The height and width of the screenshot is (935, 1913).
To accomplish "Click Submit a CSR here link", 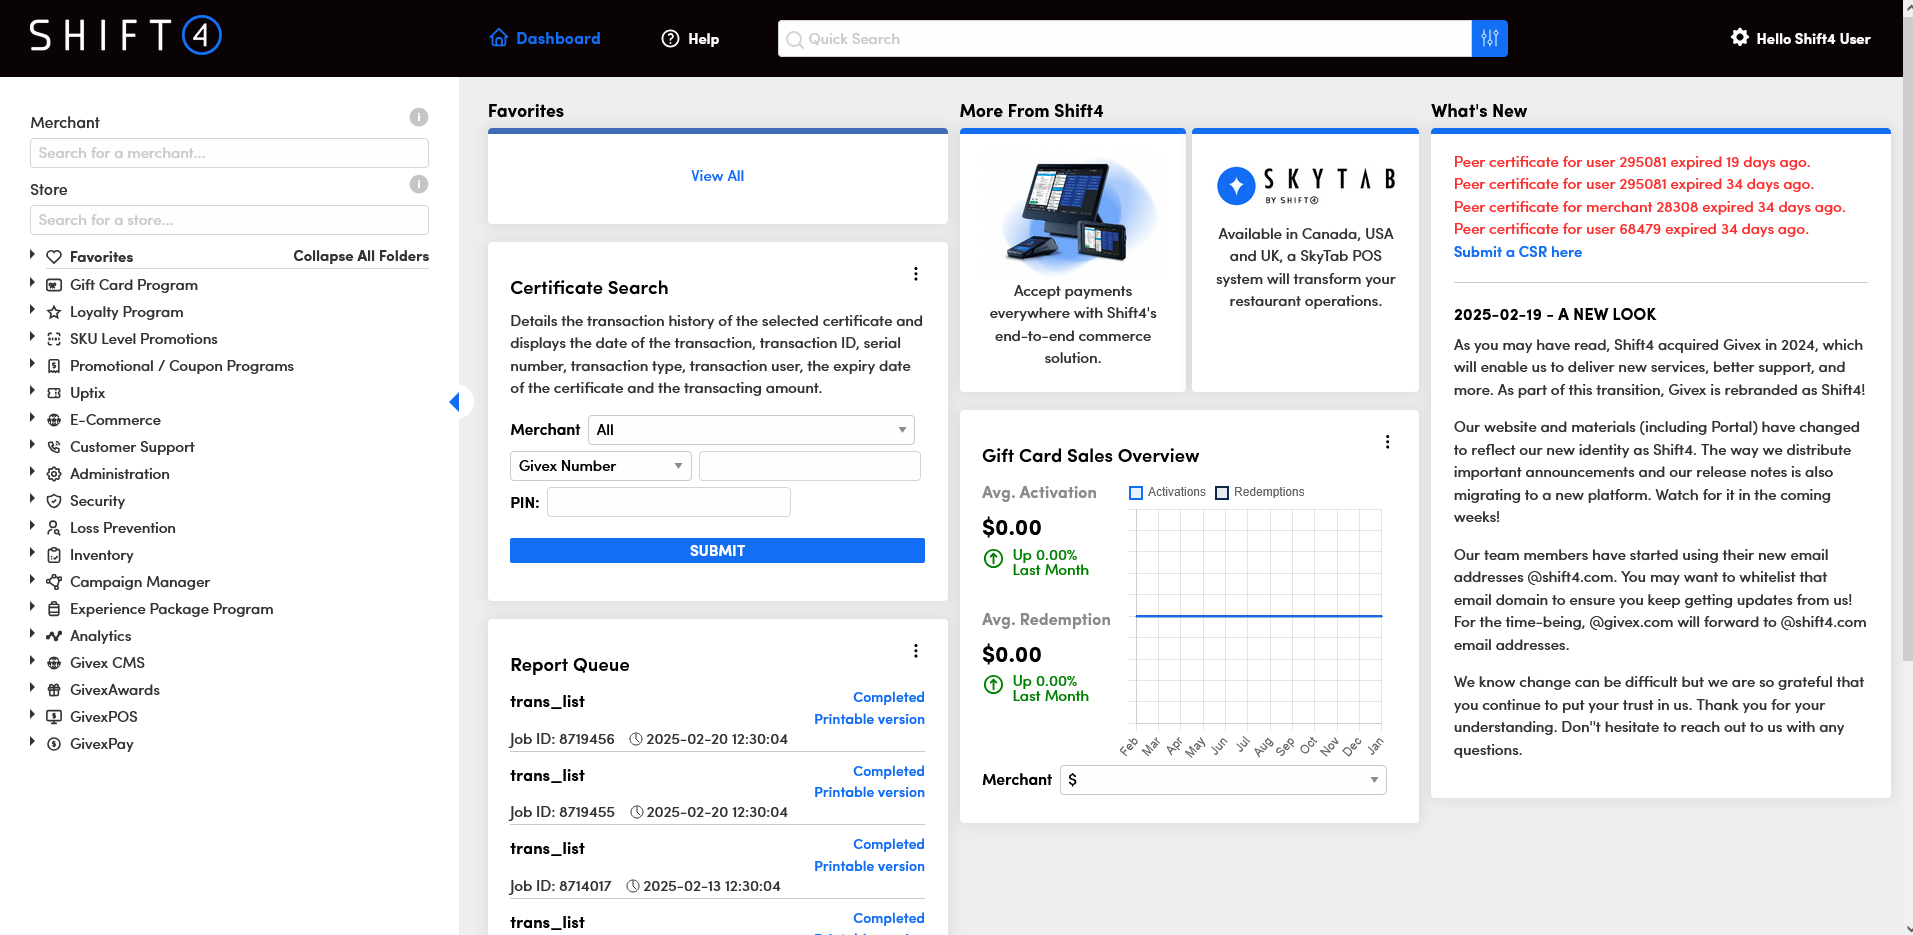I will tap(1517, 252).
